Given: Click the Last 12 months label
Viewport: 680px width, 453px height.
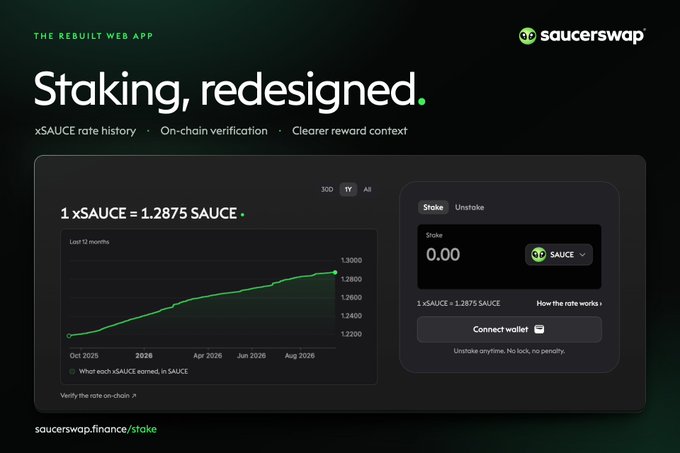Looking at the screenshot, I should point(89,242).
